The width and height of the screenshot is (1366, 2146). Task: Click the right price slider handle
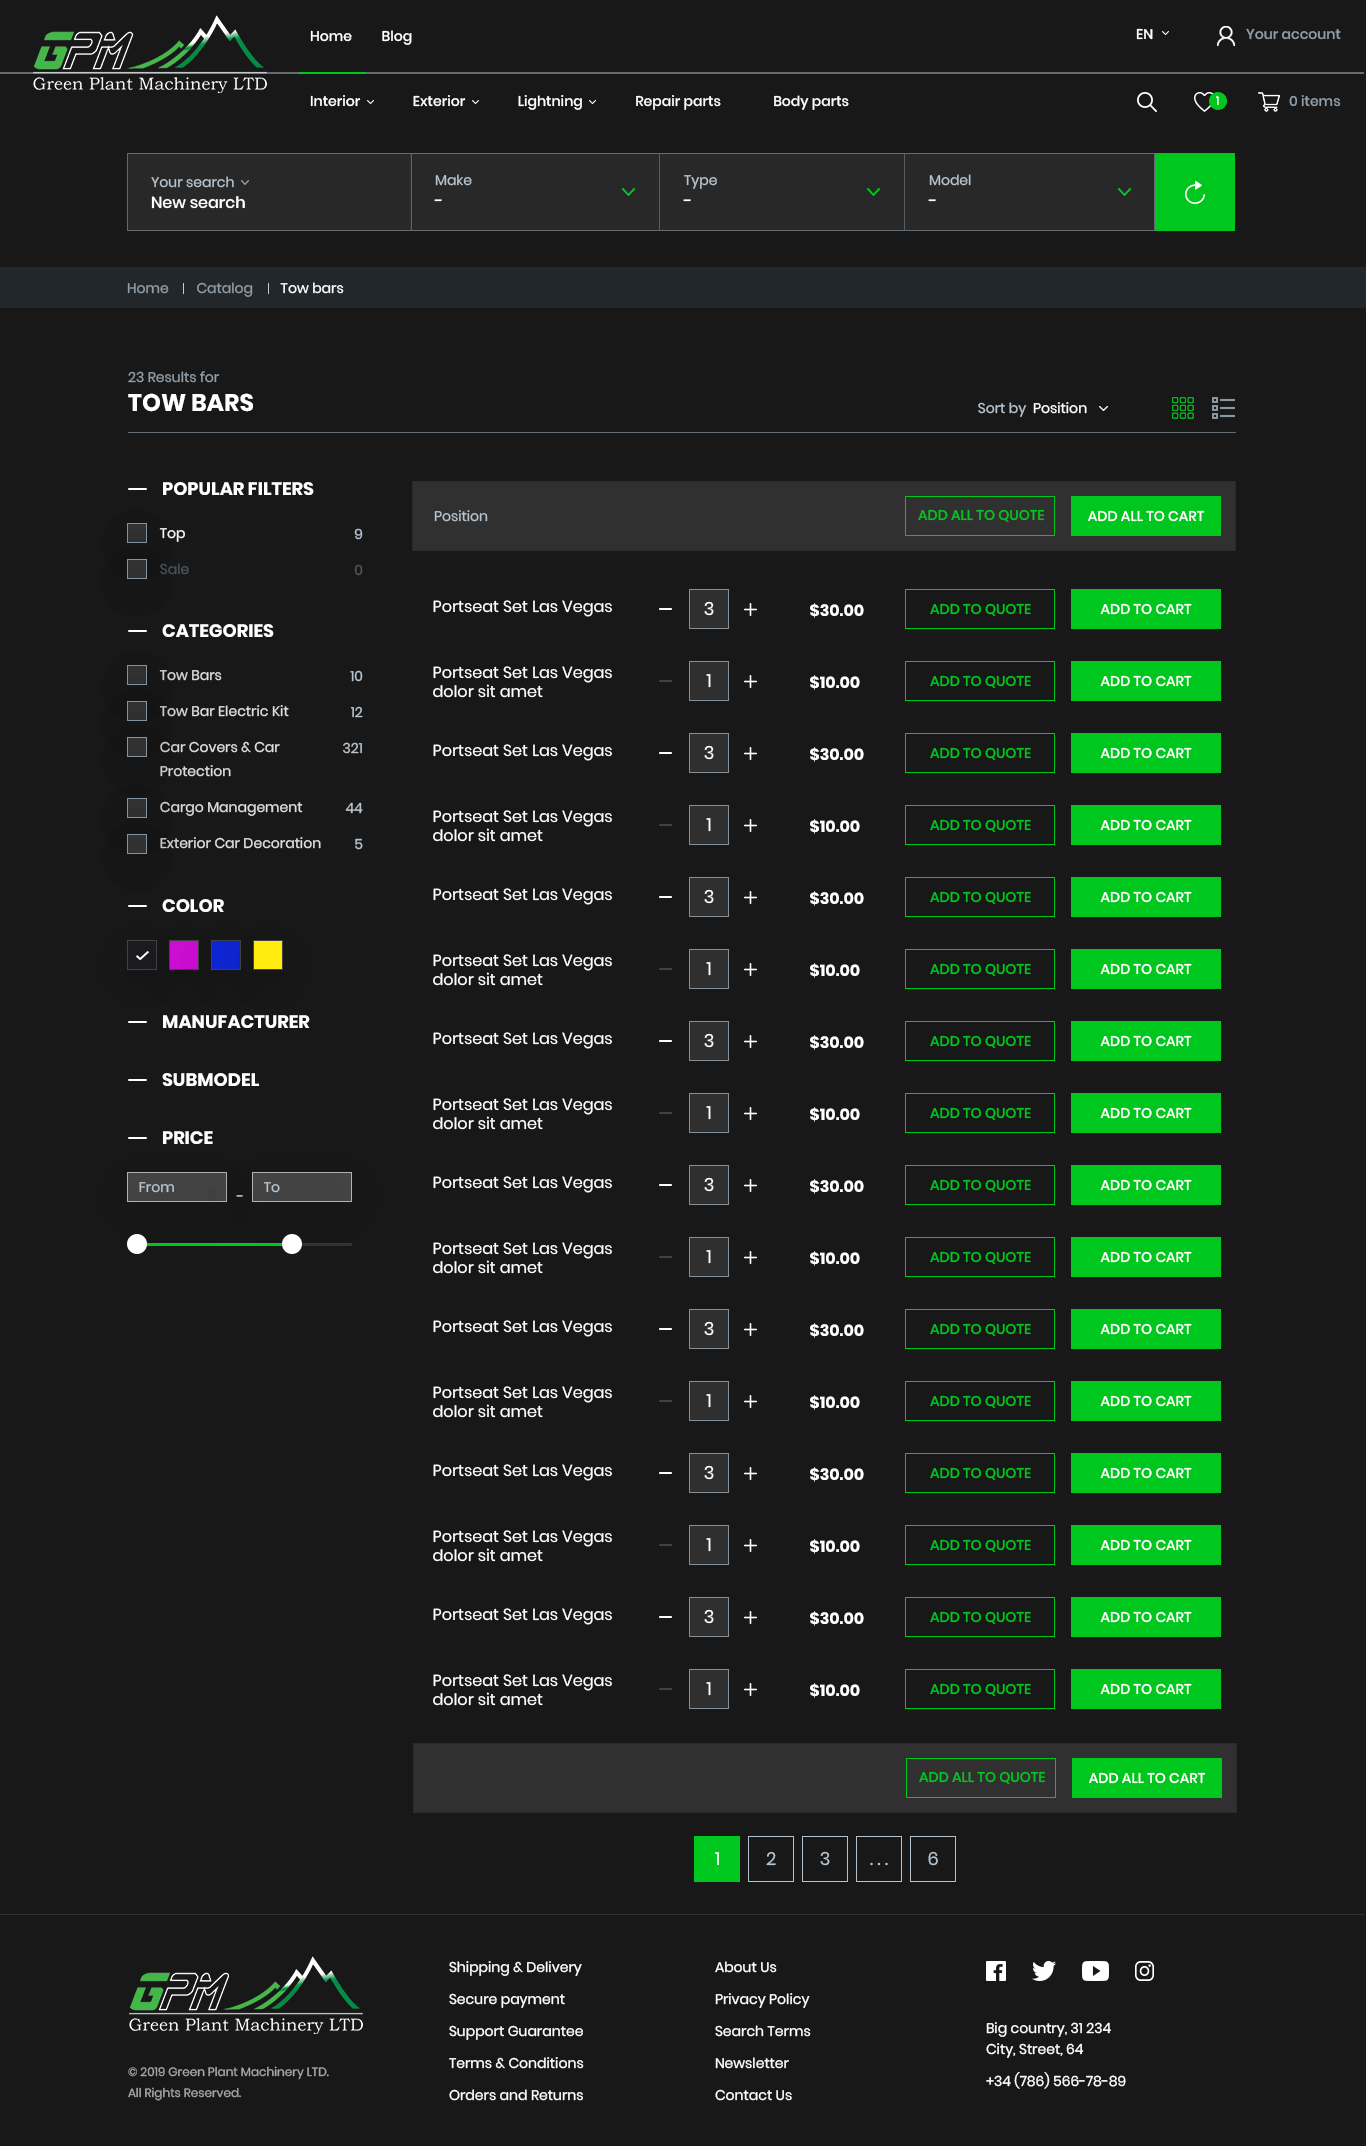click(292, 1244)
